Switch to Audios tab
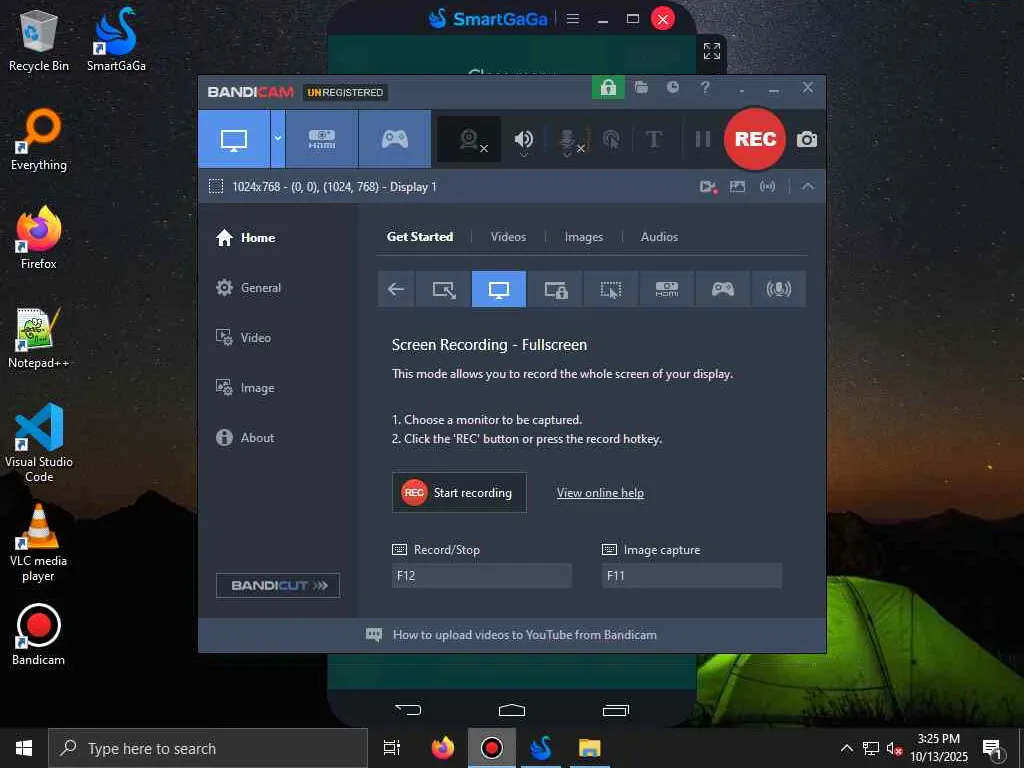This screenshot has width=1024, height=768. point(659,237)
